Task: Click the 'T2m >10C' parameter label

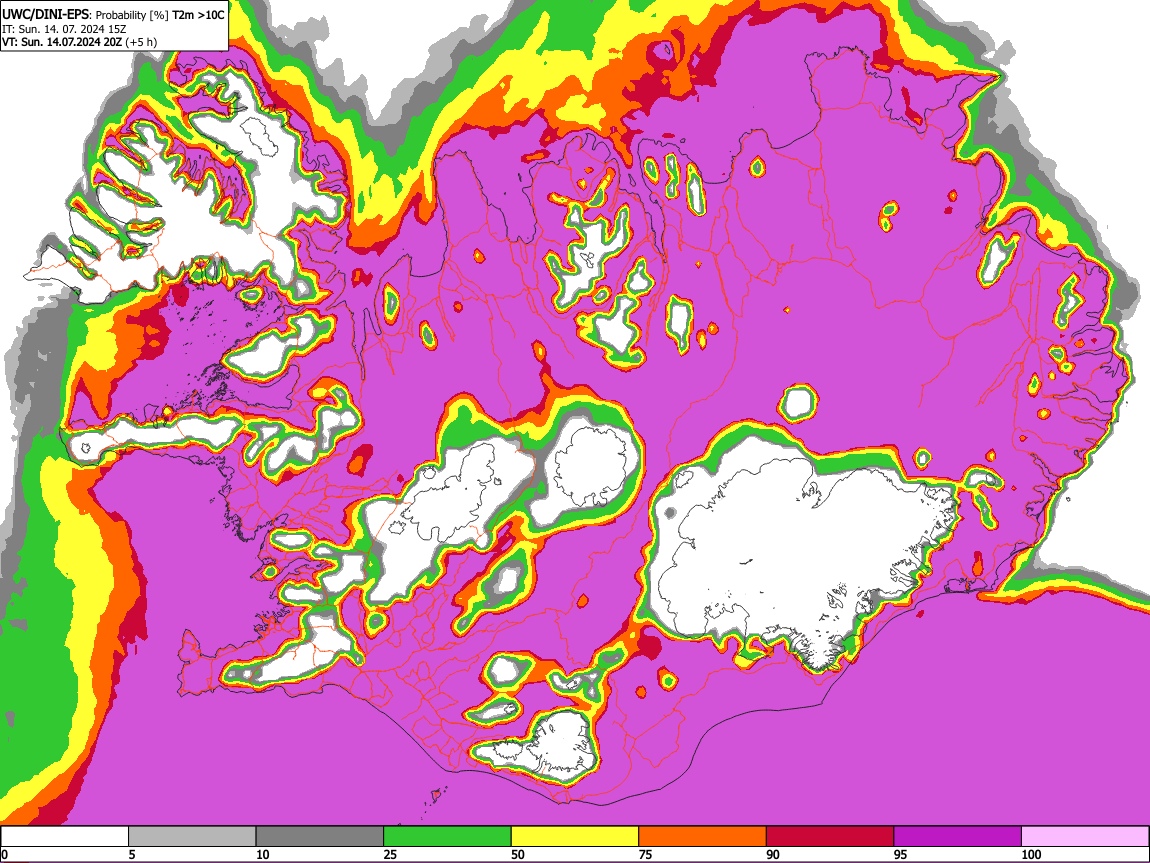Action: pyautogui.click(x=198, y=15)
